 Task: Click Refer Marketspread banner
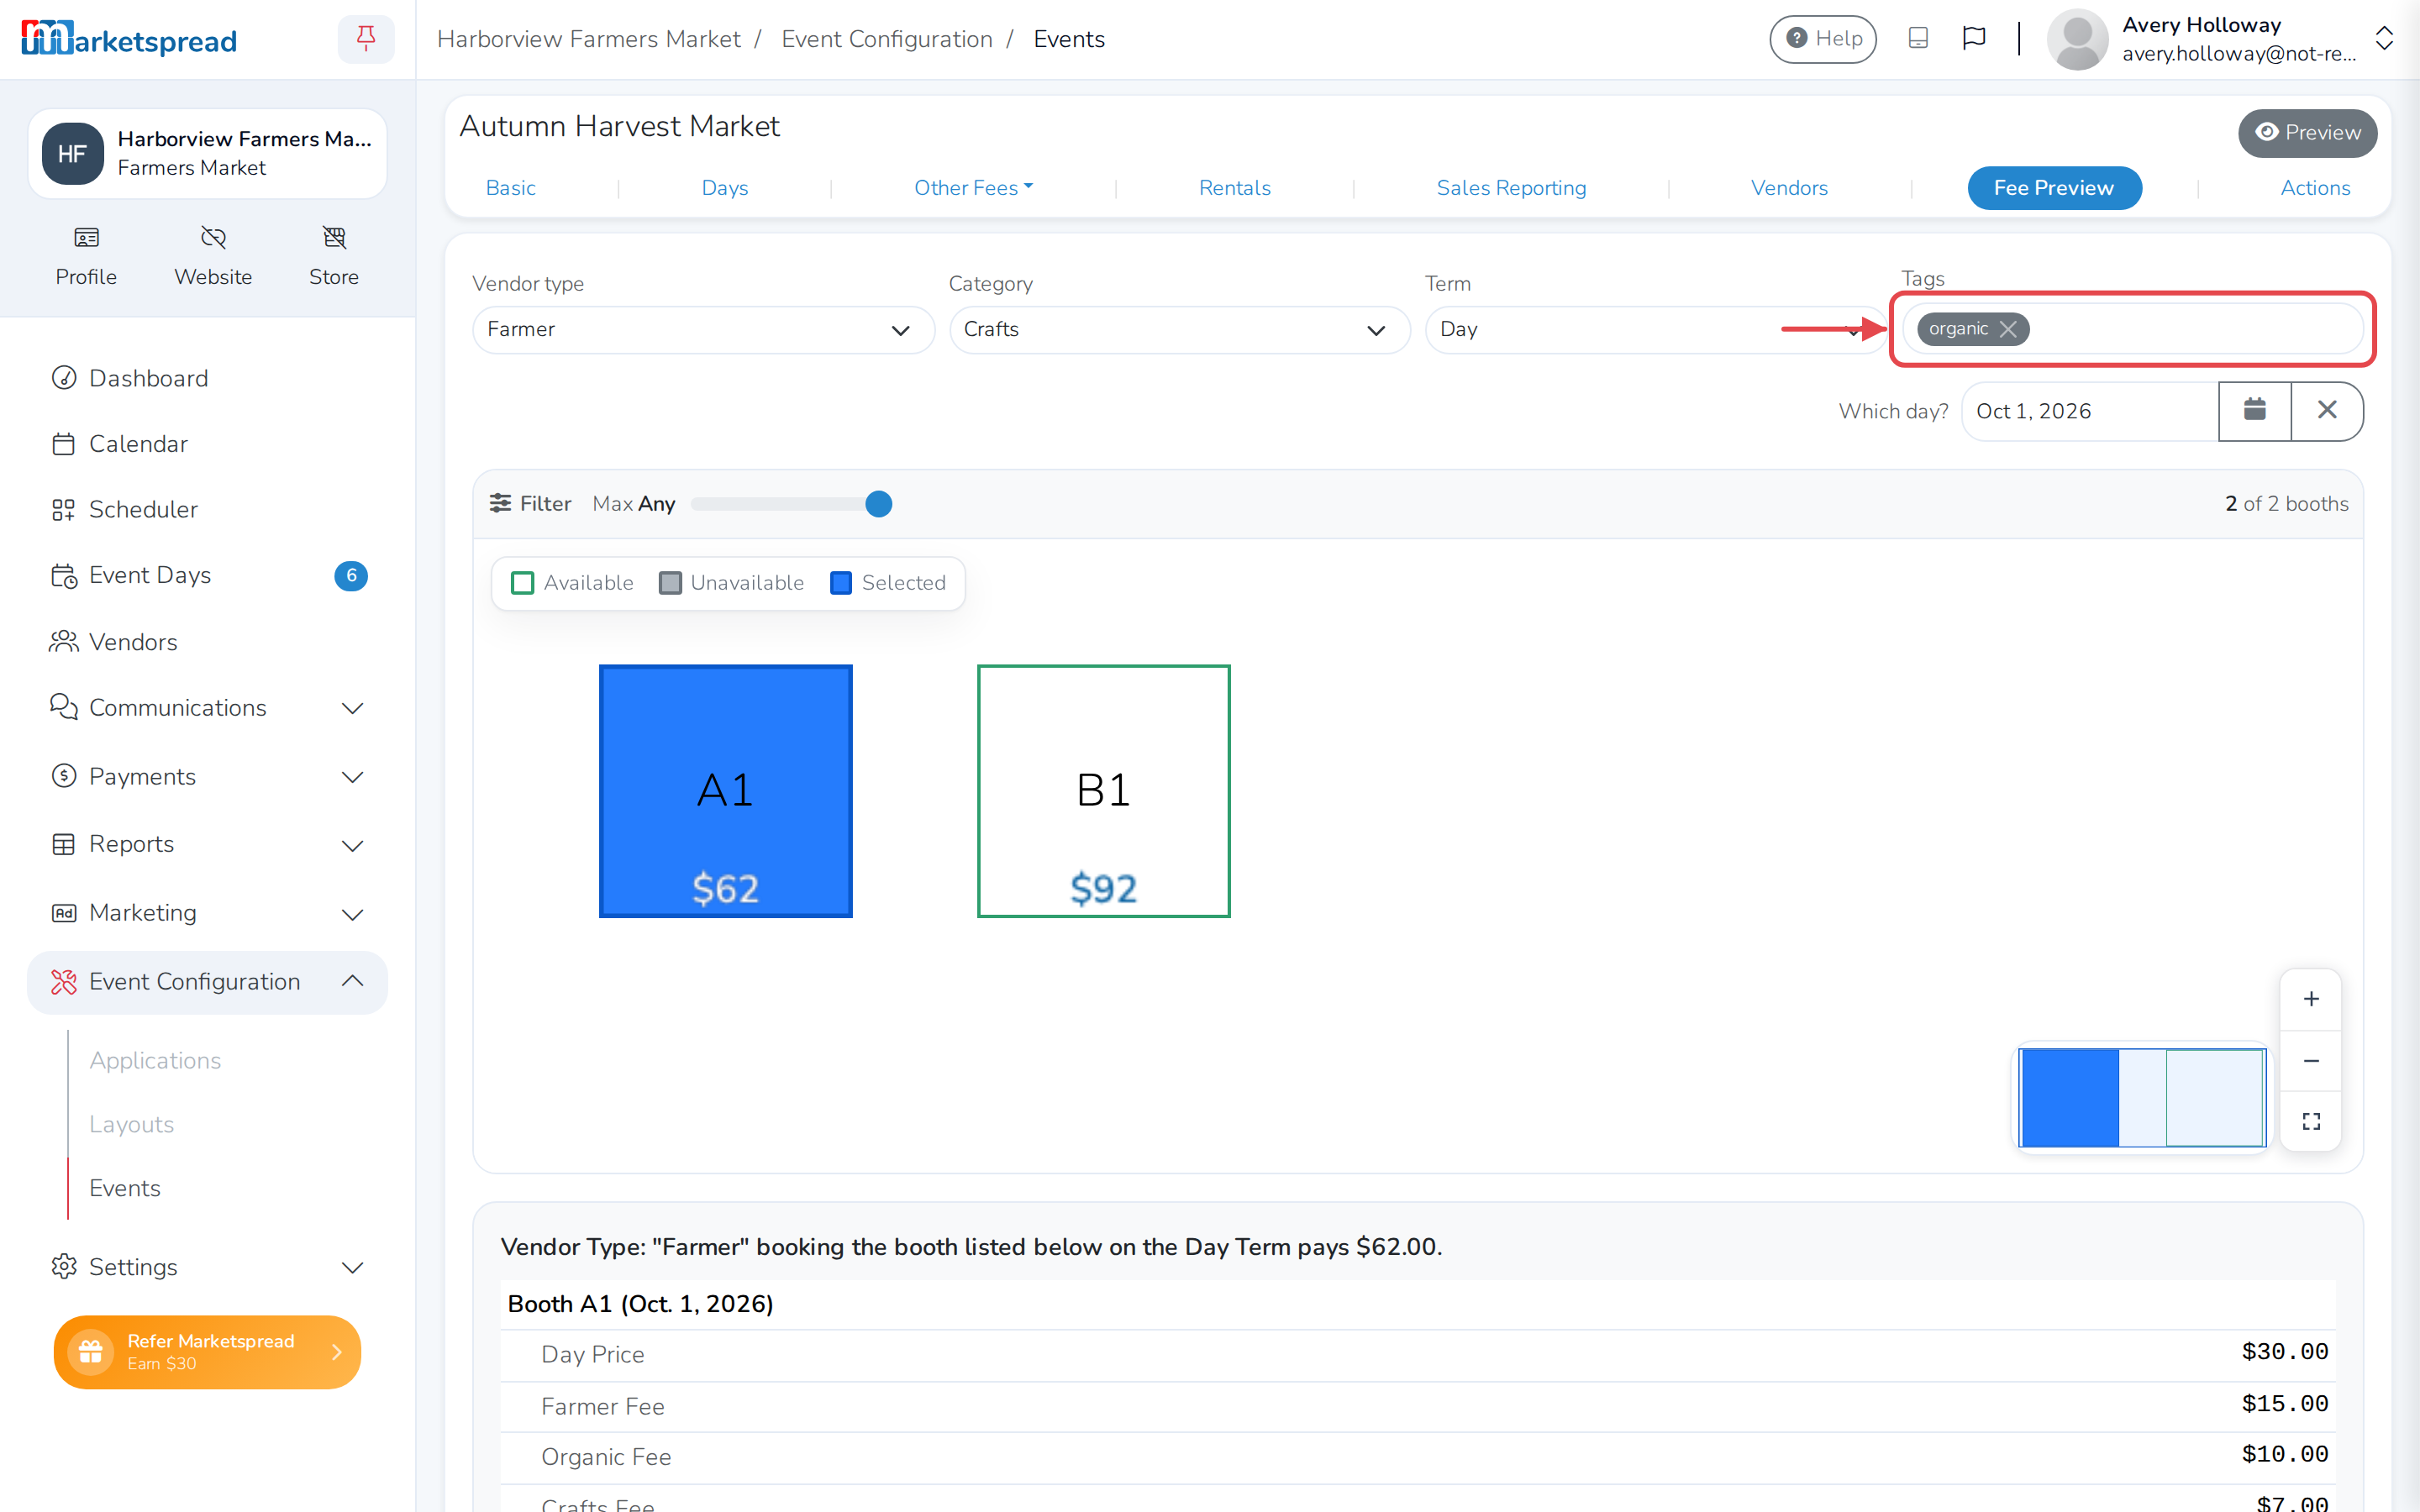click(207, 1352)
